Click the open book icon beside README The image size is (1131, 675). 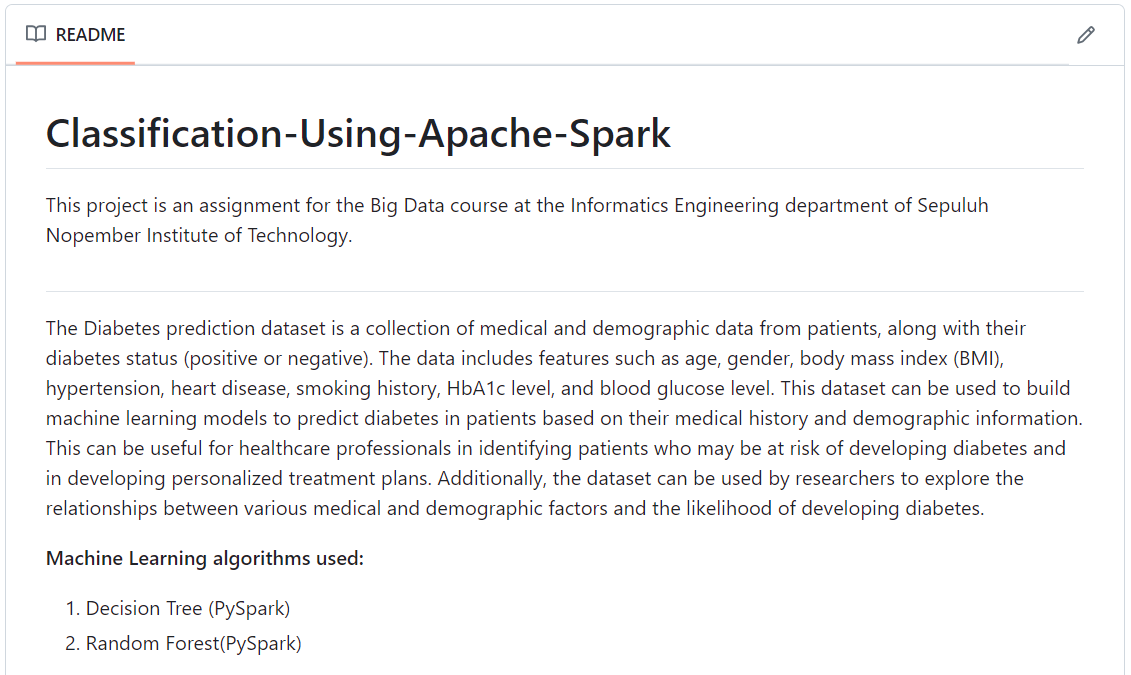36,34
